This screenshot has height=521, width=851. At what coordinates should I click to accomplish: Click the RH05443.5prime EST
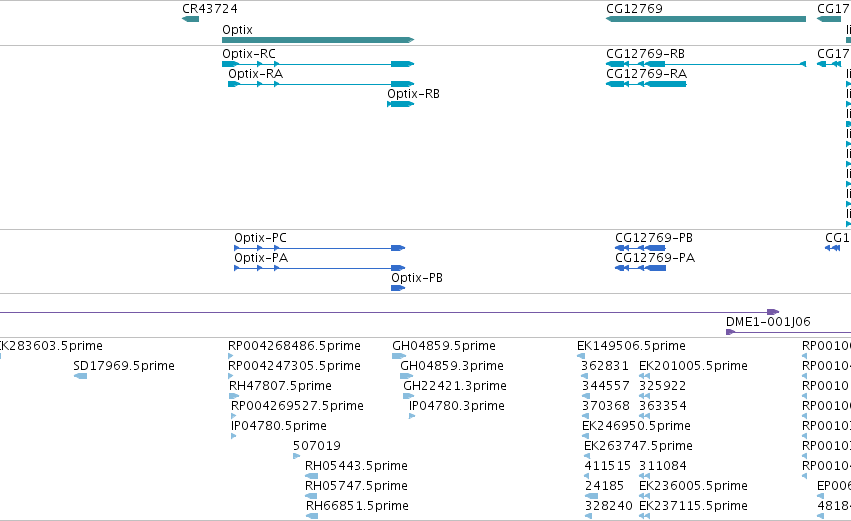click(x=312, y=476)
